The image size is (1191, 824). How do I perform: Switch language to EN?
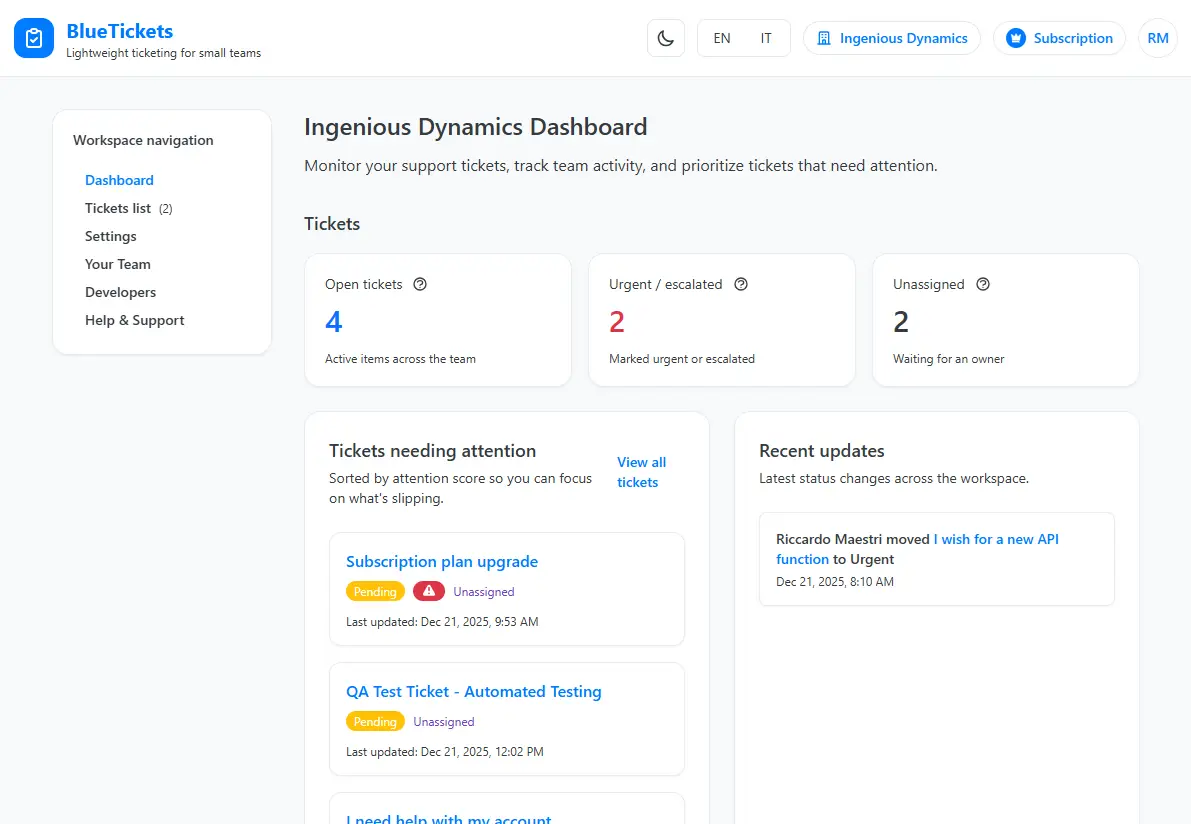coord(721,39)
